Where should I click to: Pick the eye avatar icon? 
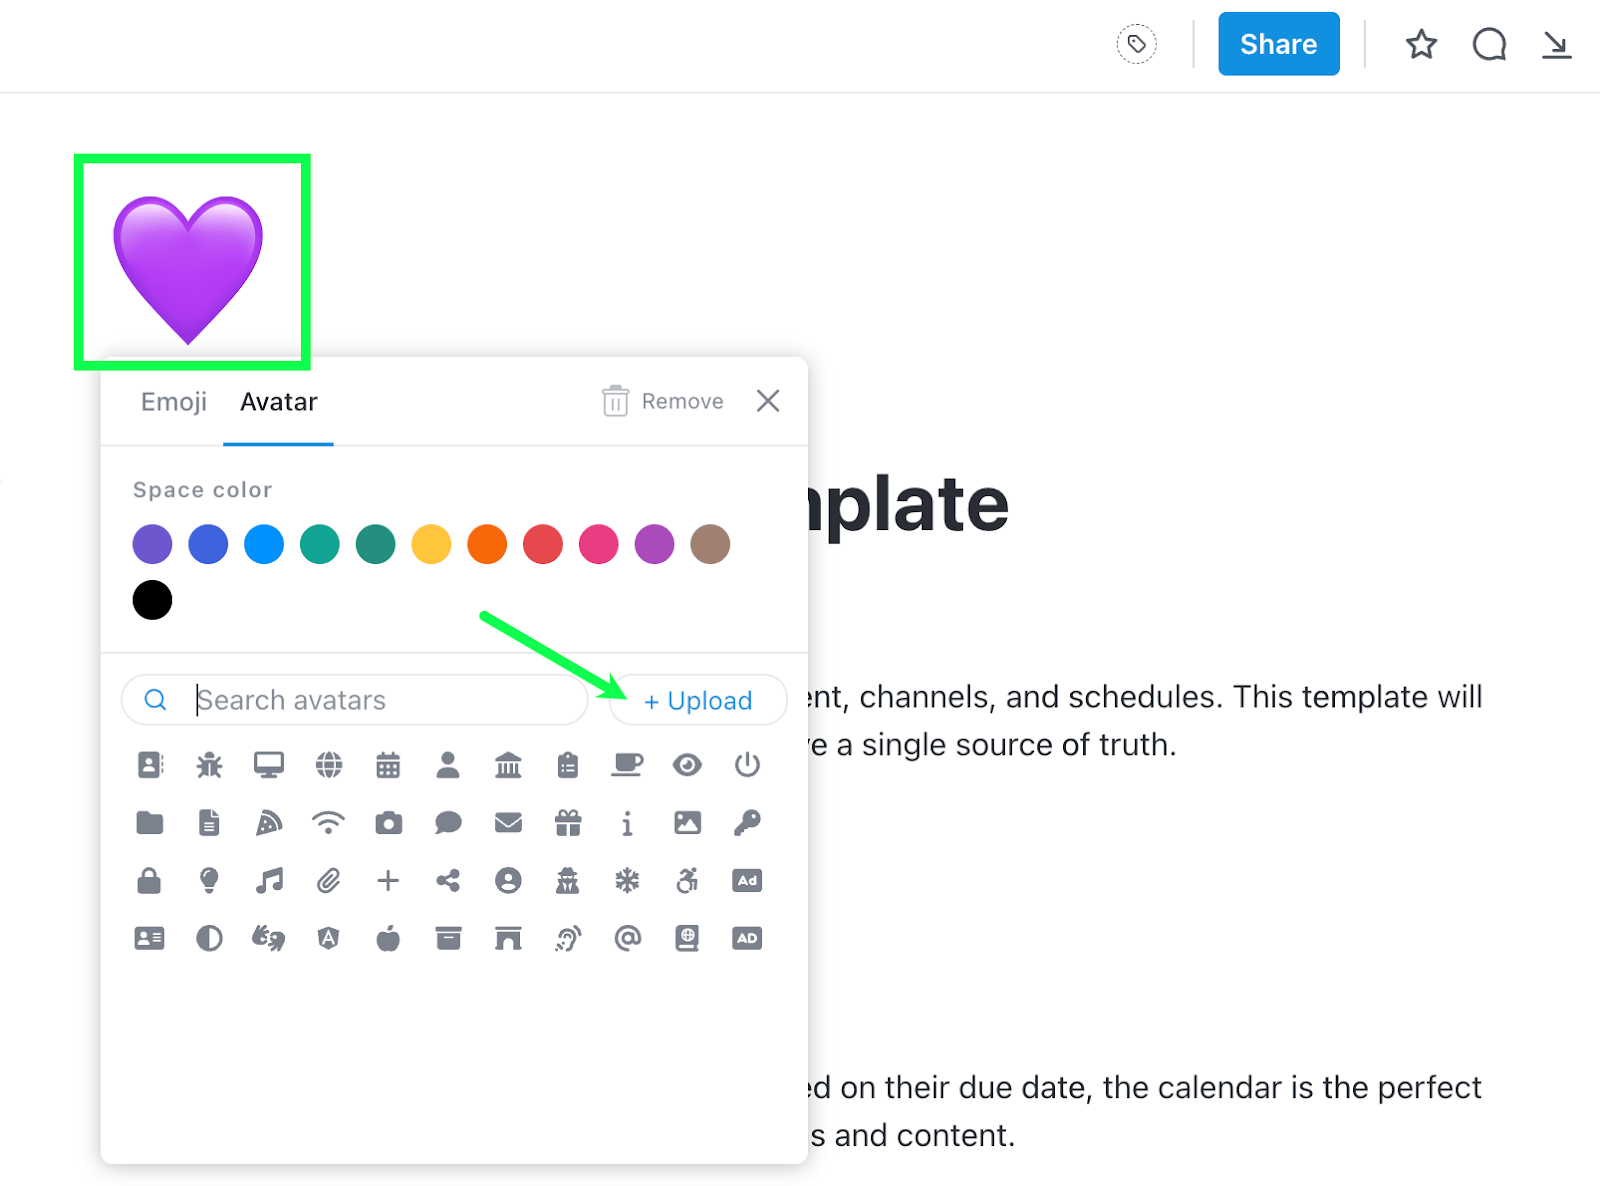pyautogui.click(x=688, y=765)
